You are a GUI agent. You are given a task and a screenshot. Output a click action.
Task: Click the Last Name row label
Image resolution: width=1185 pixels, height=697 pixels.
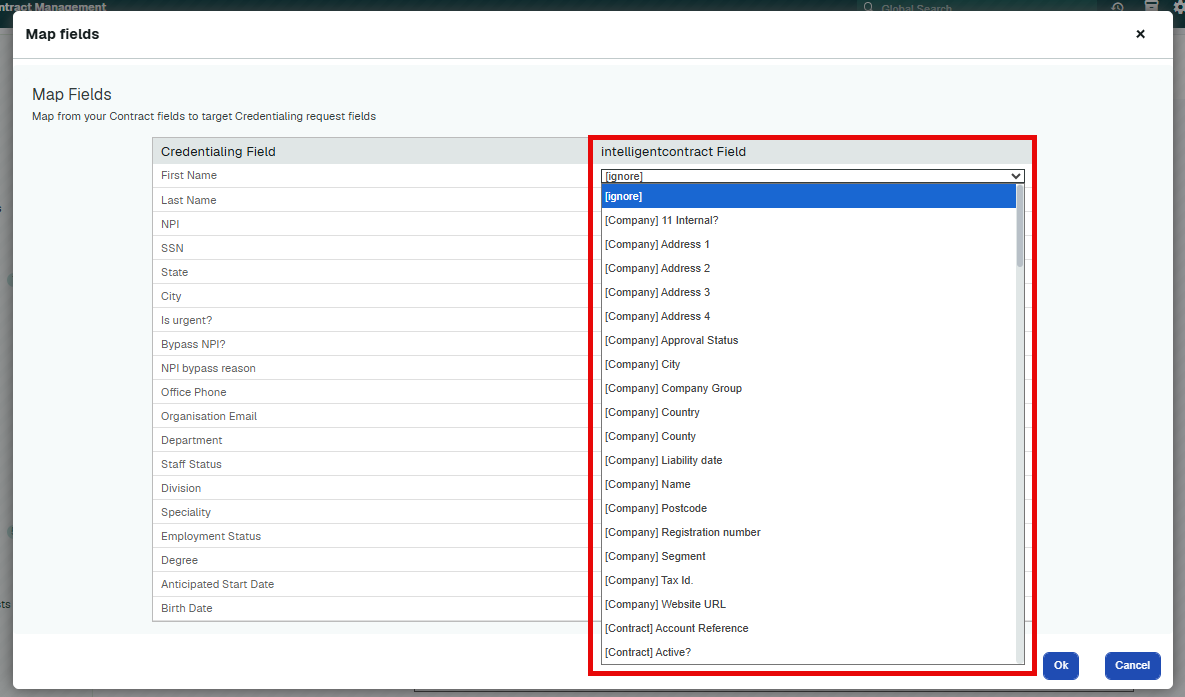189,200
